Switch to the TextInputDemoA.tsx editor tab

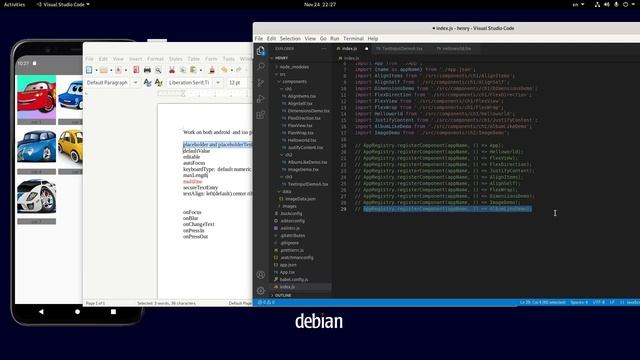(x=402, y=49)
